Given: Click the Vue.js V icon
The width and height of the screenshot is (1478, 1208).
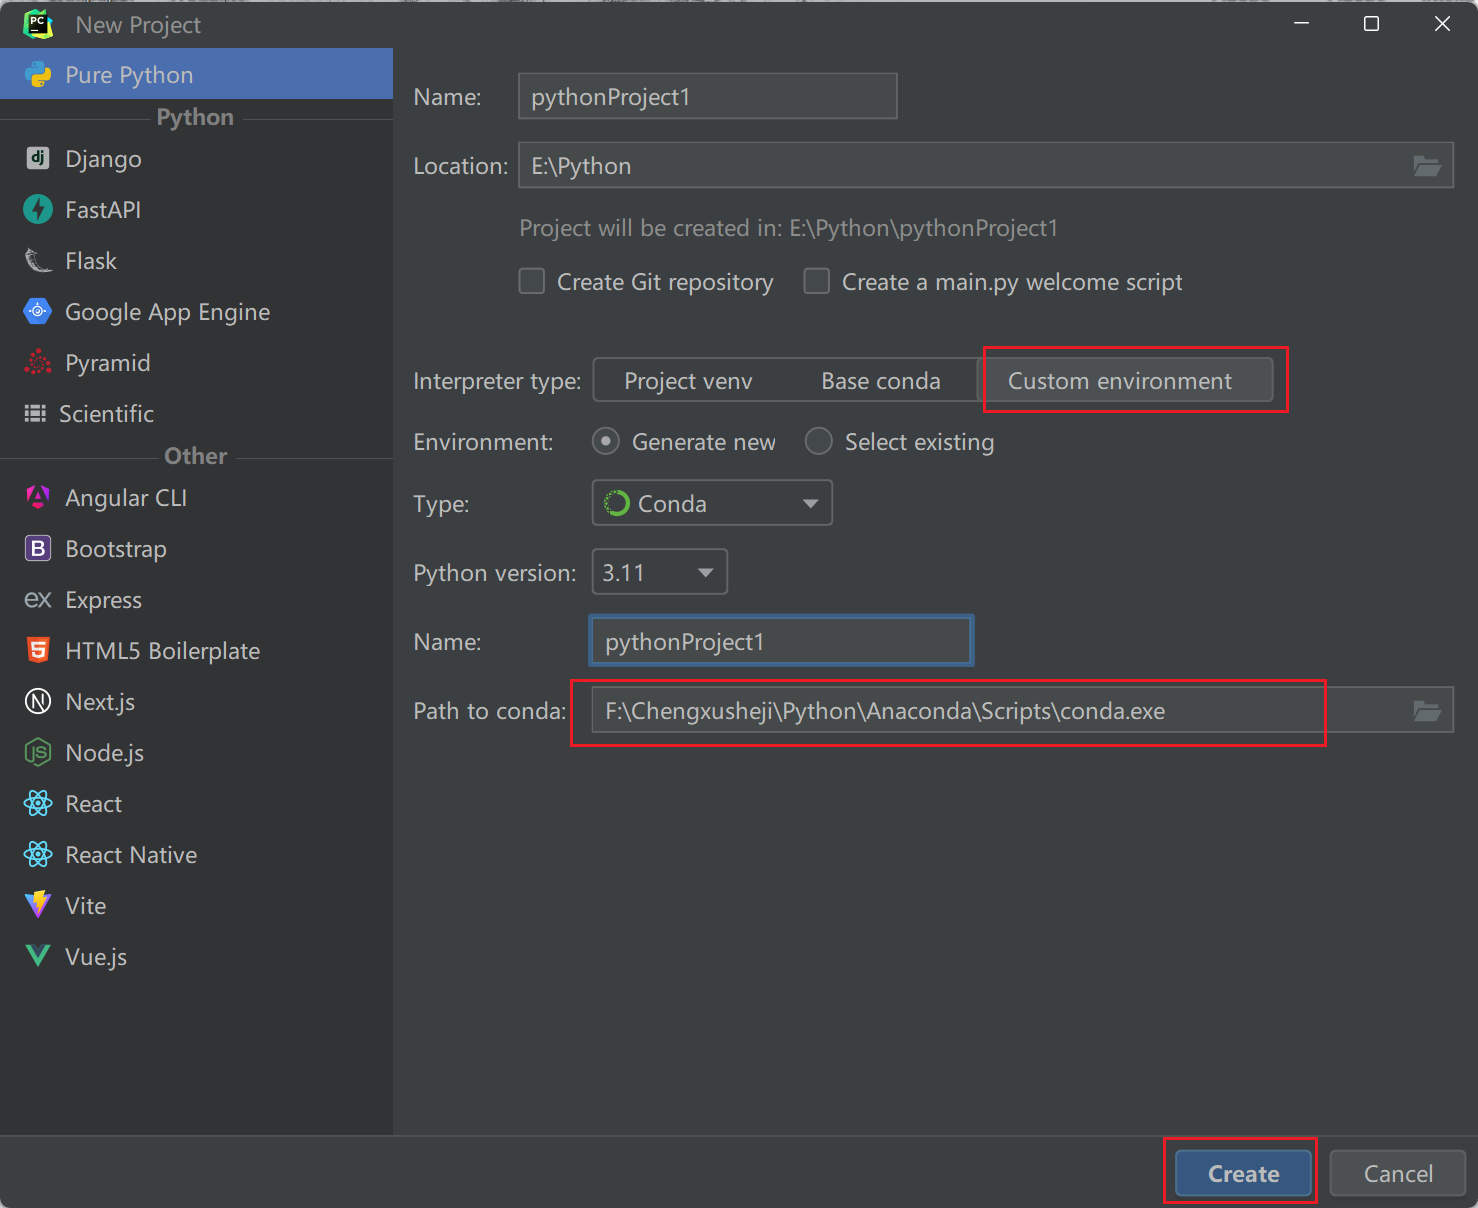Looking at the screenshot, I should pos(38,956).
